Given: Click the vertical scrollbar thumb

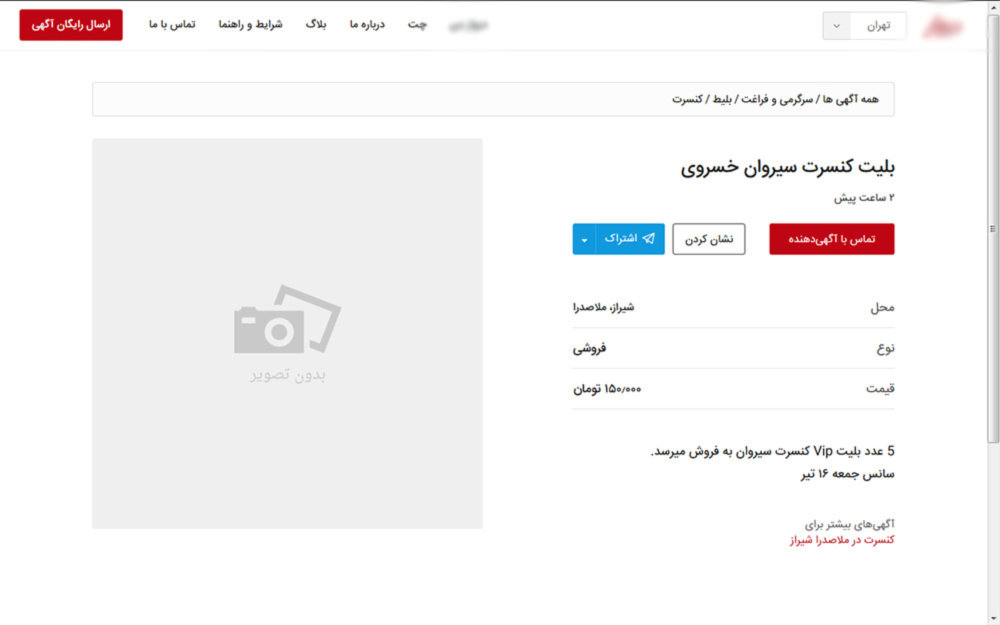Looking at the screenshot, I should click(x=993, y=228).
